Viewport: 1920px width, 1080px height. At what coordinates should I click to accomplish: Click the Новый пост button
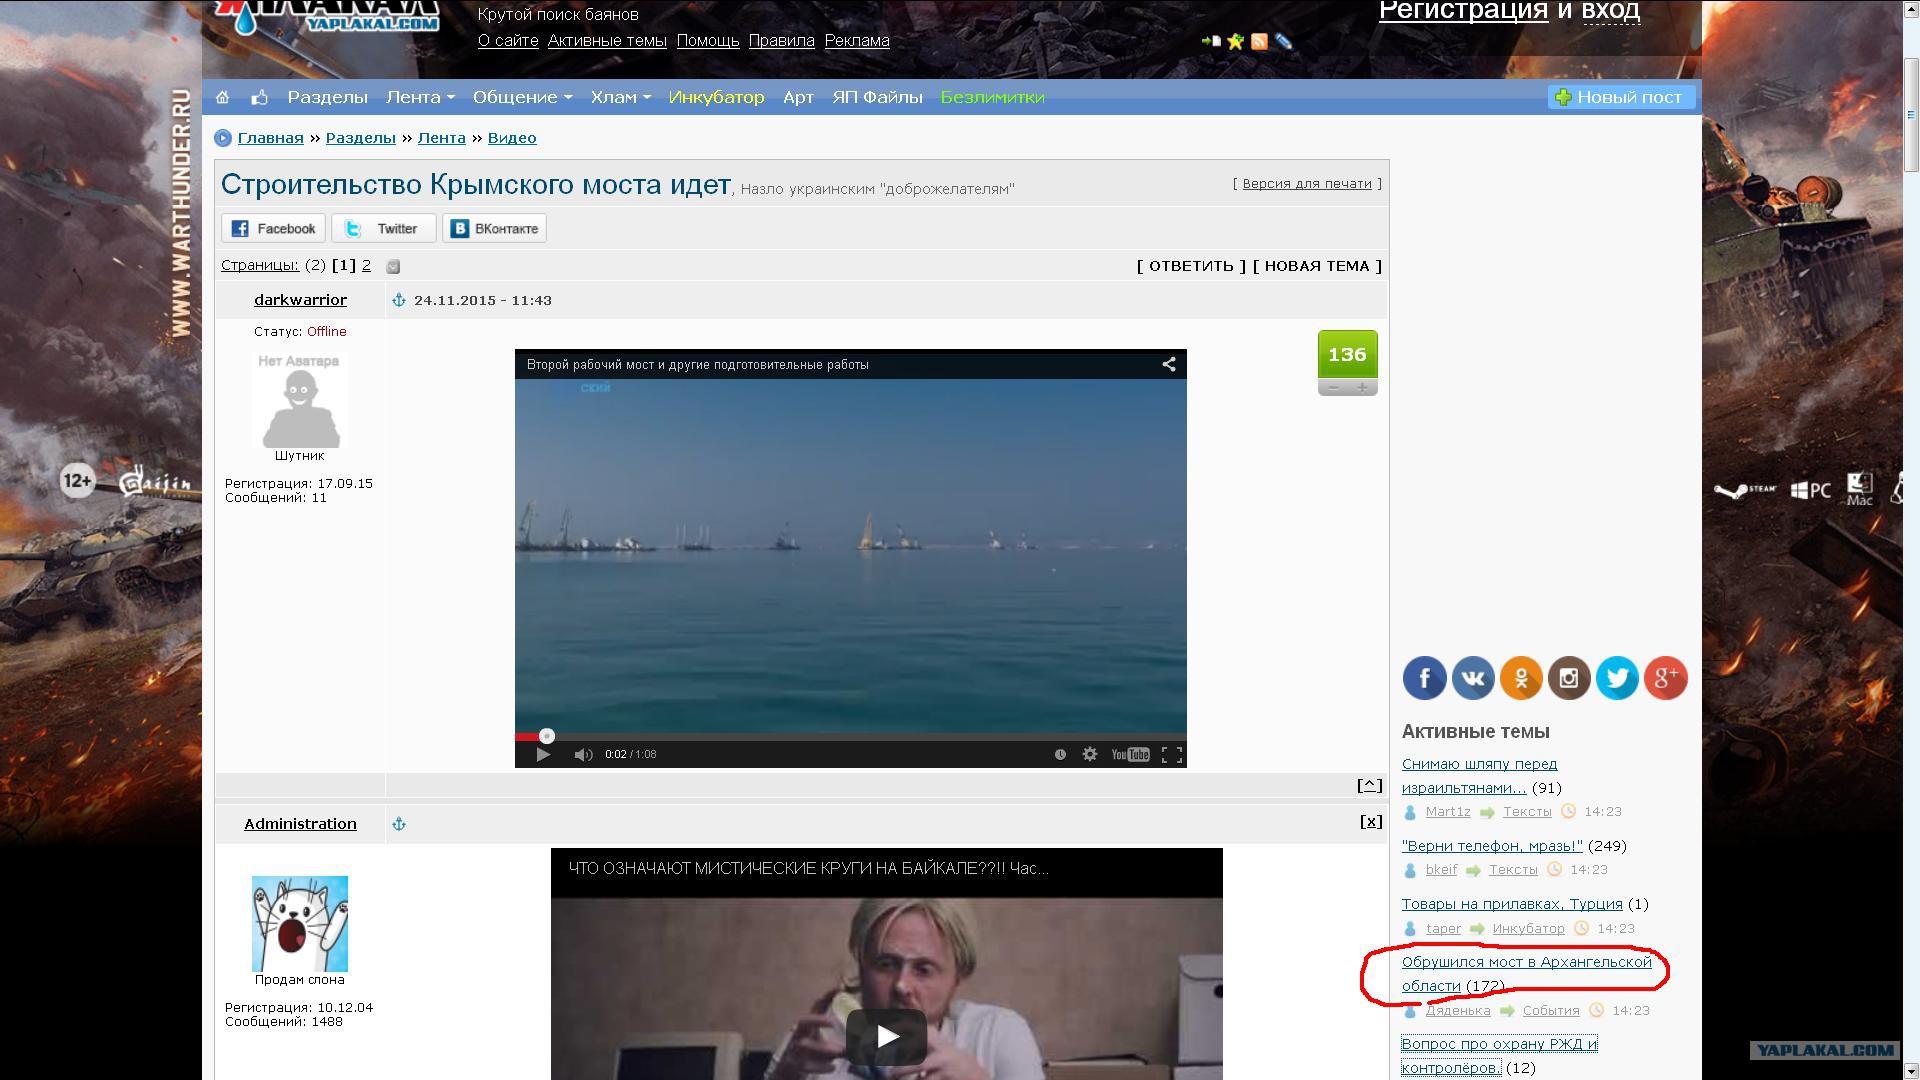click(1620, 97)
